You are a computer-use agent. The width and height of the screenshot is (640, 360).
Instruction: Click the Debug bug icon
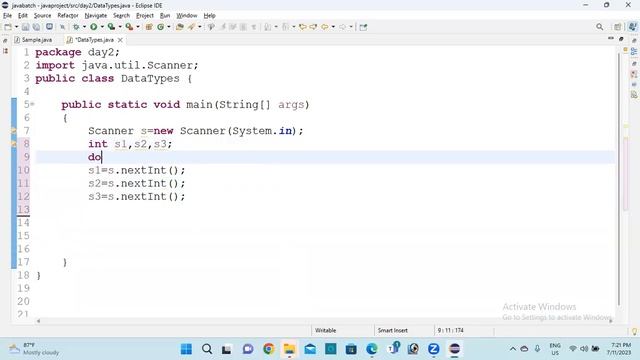coord(76,27)
